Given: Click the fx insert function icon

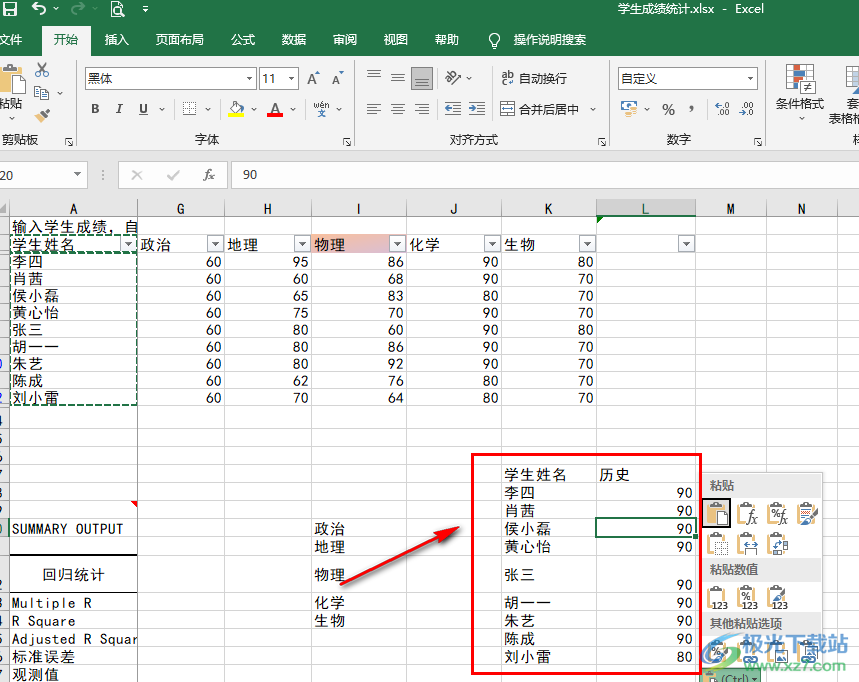Looking at the screenshot, I should click(209, 175).
